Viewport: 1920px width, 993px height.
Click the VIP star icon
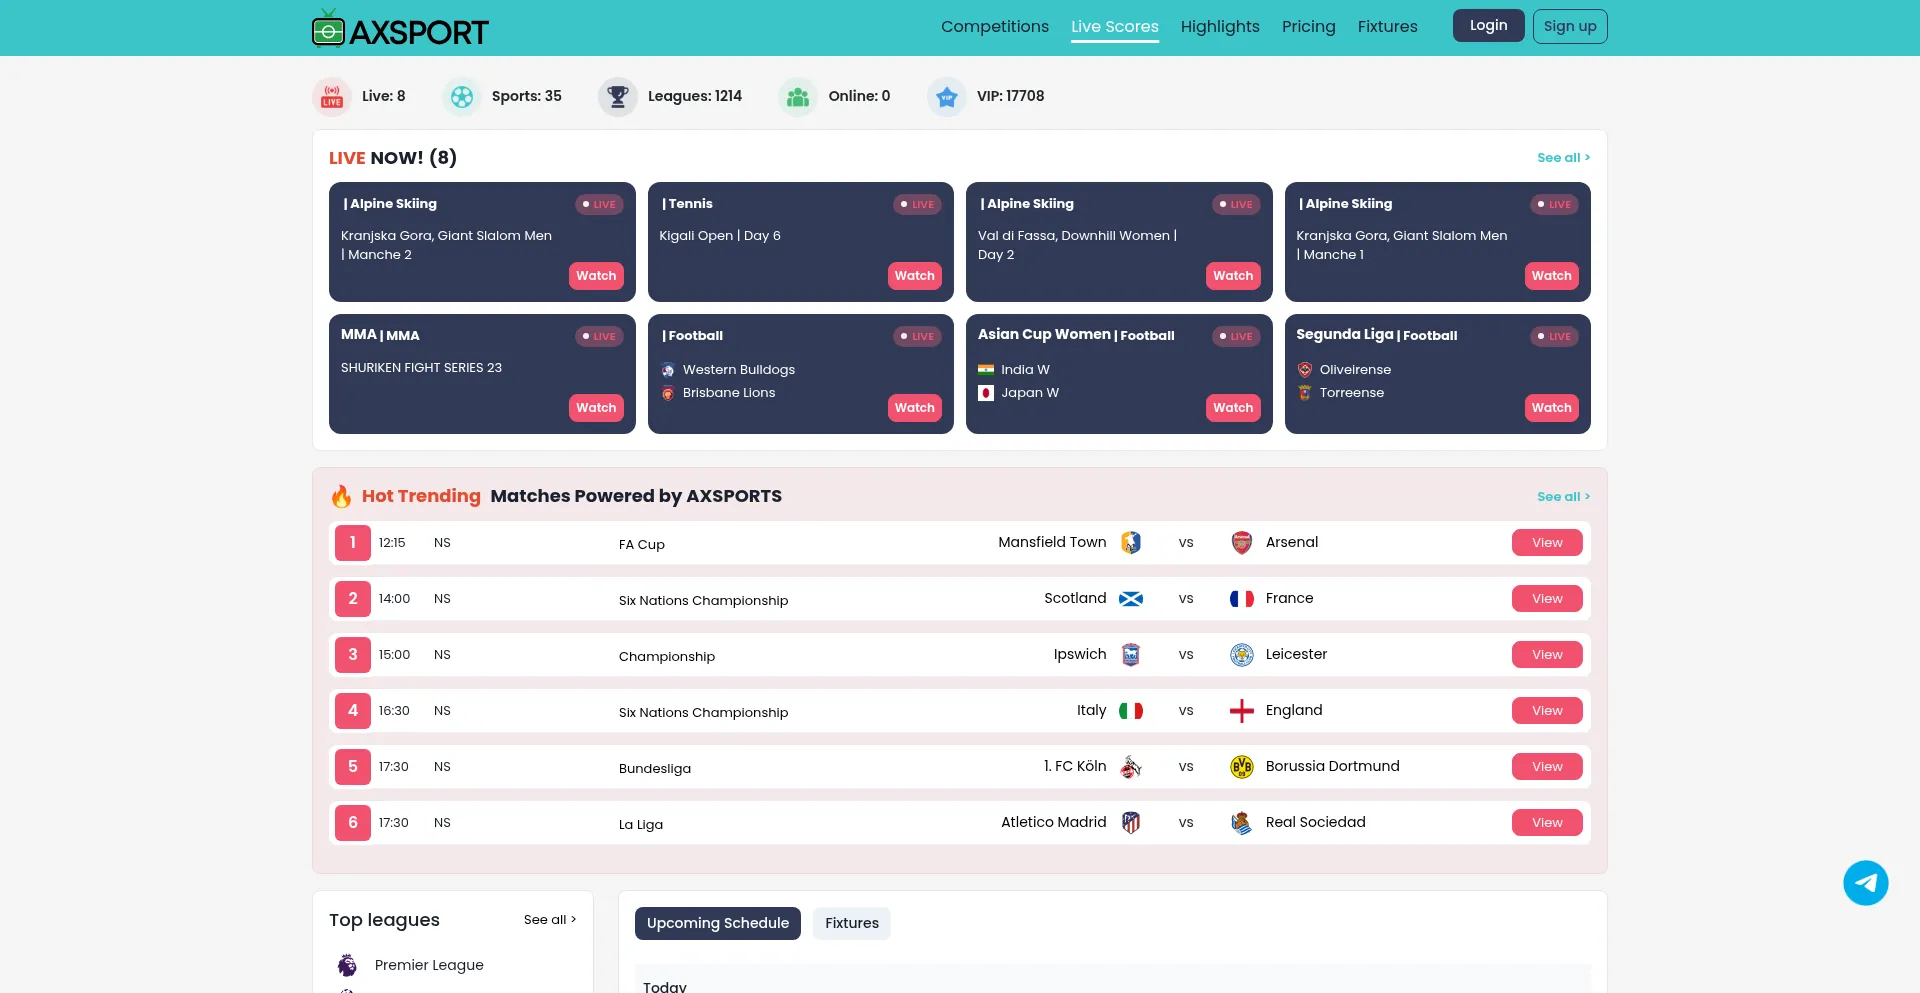pos(947,97)
